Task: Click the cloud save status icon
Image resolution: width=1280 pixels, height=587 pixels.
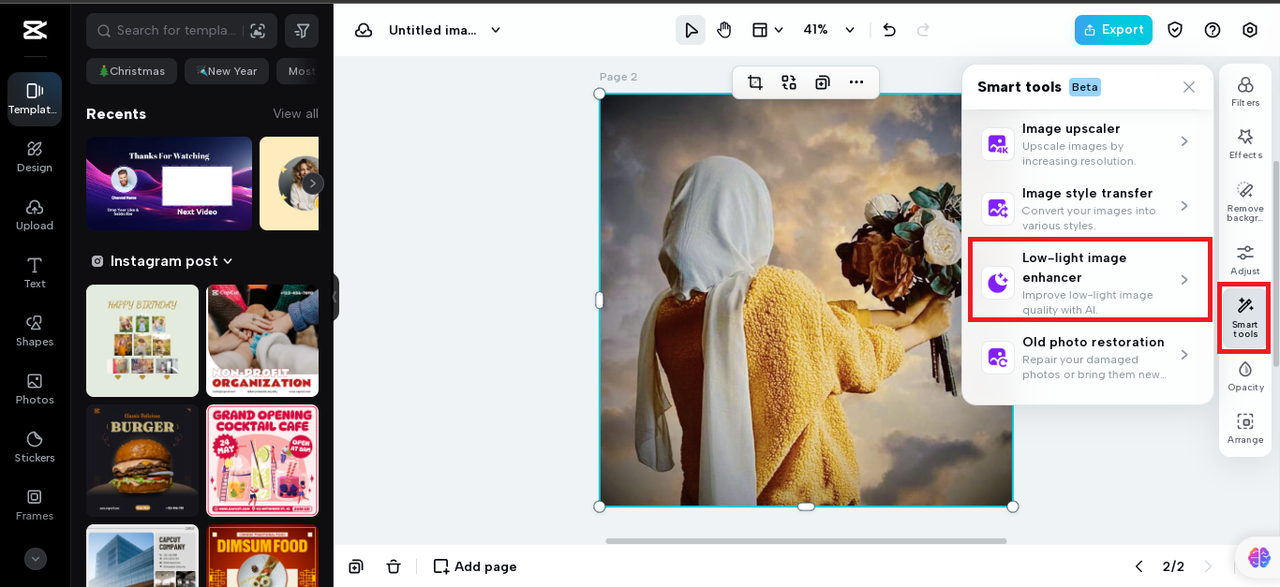Action: tap(364, 30)
